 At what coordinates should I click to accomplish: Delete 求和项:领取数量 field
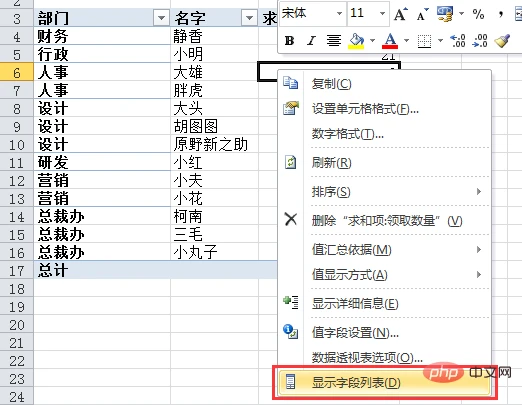387,221
